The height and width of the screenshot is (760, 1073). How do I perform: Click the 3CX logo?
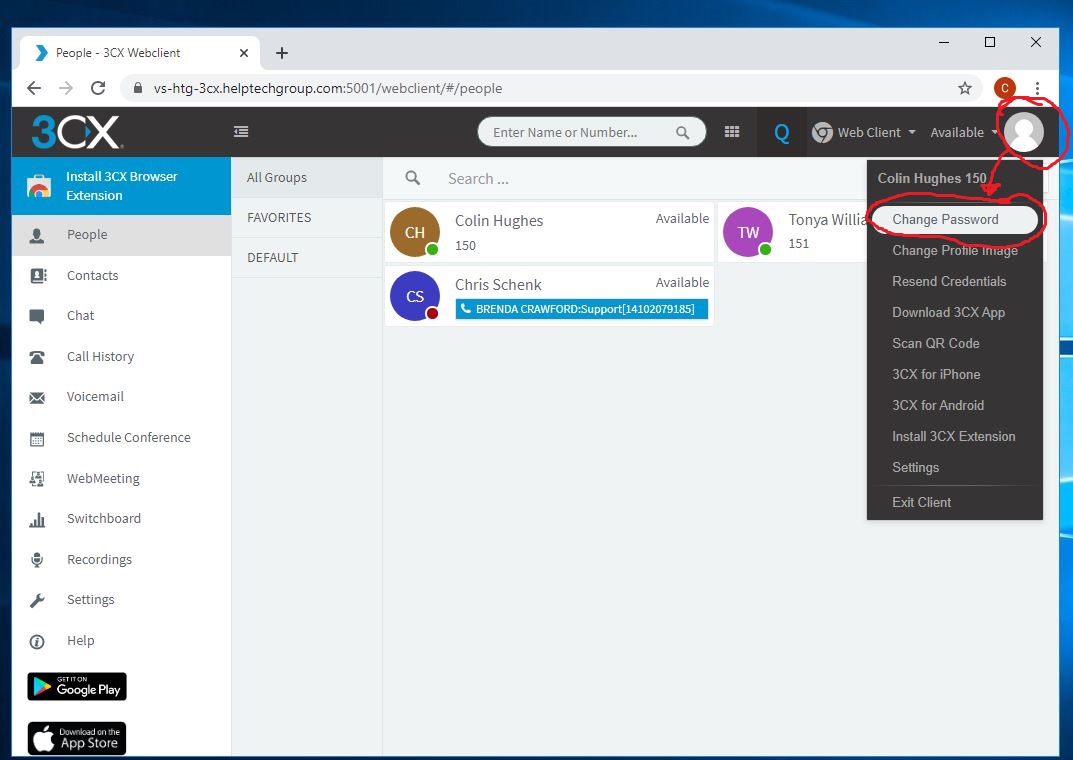pos(77,132)
